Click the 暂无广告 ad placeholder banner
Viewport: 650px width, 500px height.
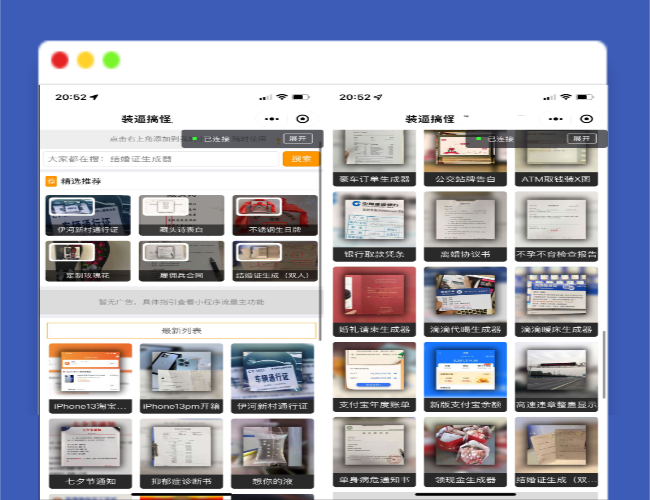[181, 302]
